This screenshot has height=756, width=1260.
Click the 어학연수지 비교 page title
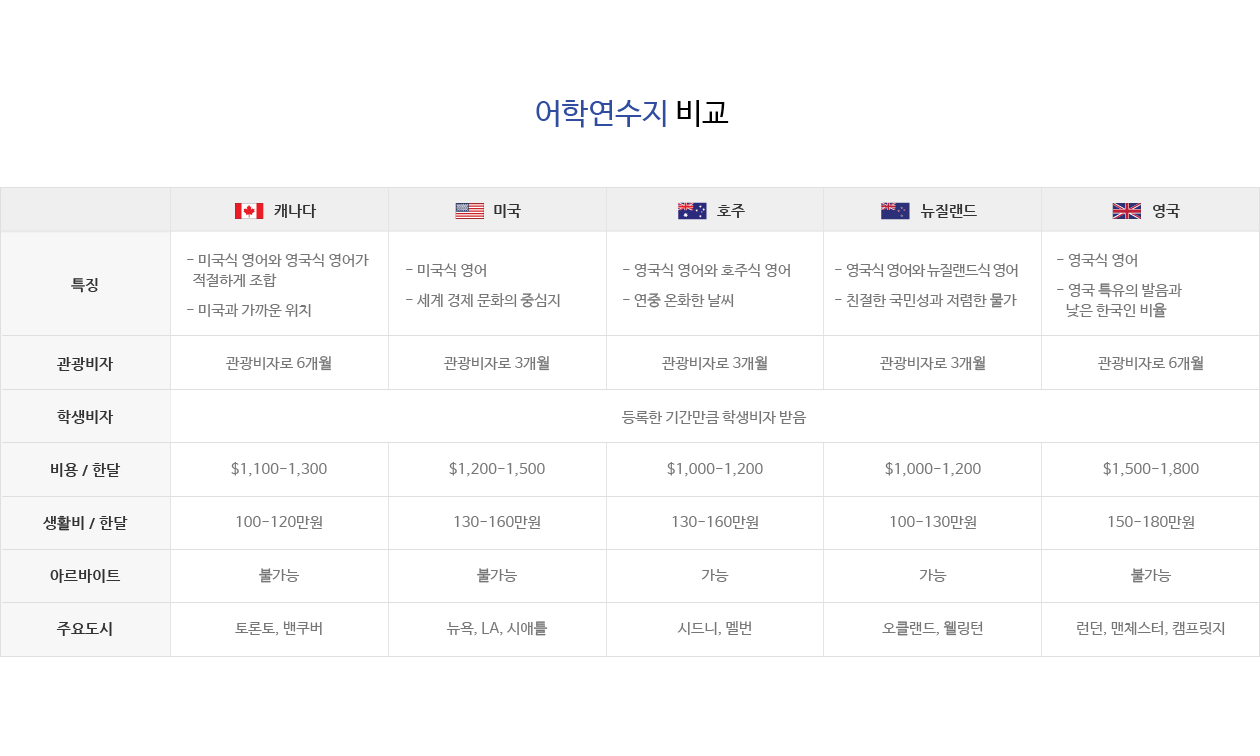click(632, 112)
